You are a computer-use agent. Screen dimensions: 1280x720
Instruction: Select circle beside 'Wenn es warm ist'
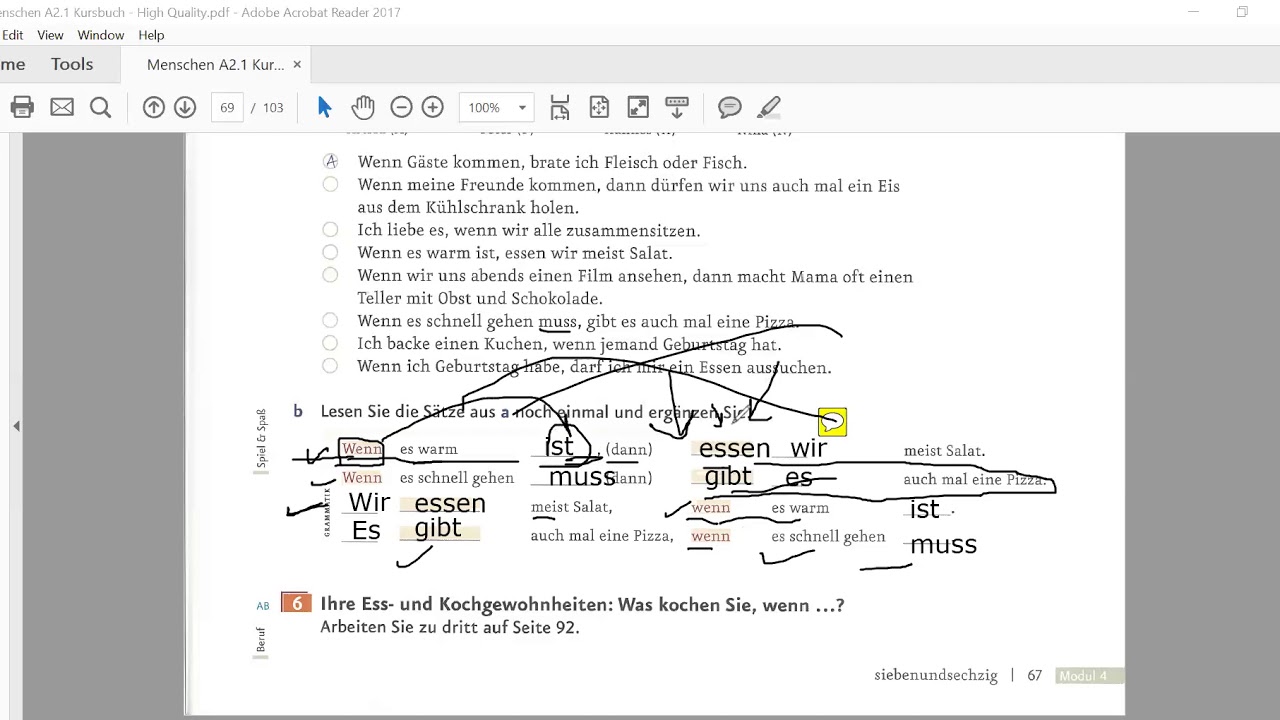click(x=330, y=252)
